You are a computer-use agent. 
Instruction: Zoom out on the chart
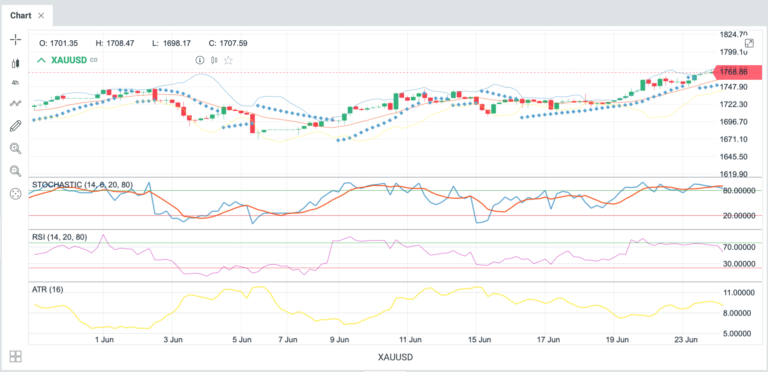point(16,171)
